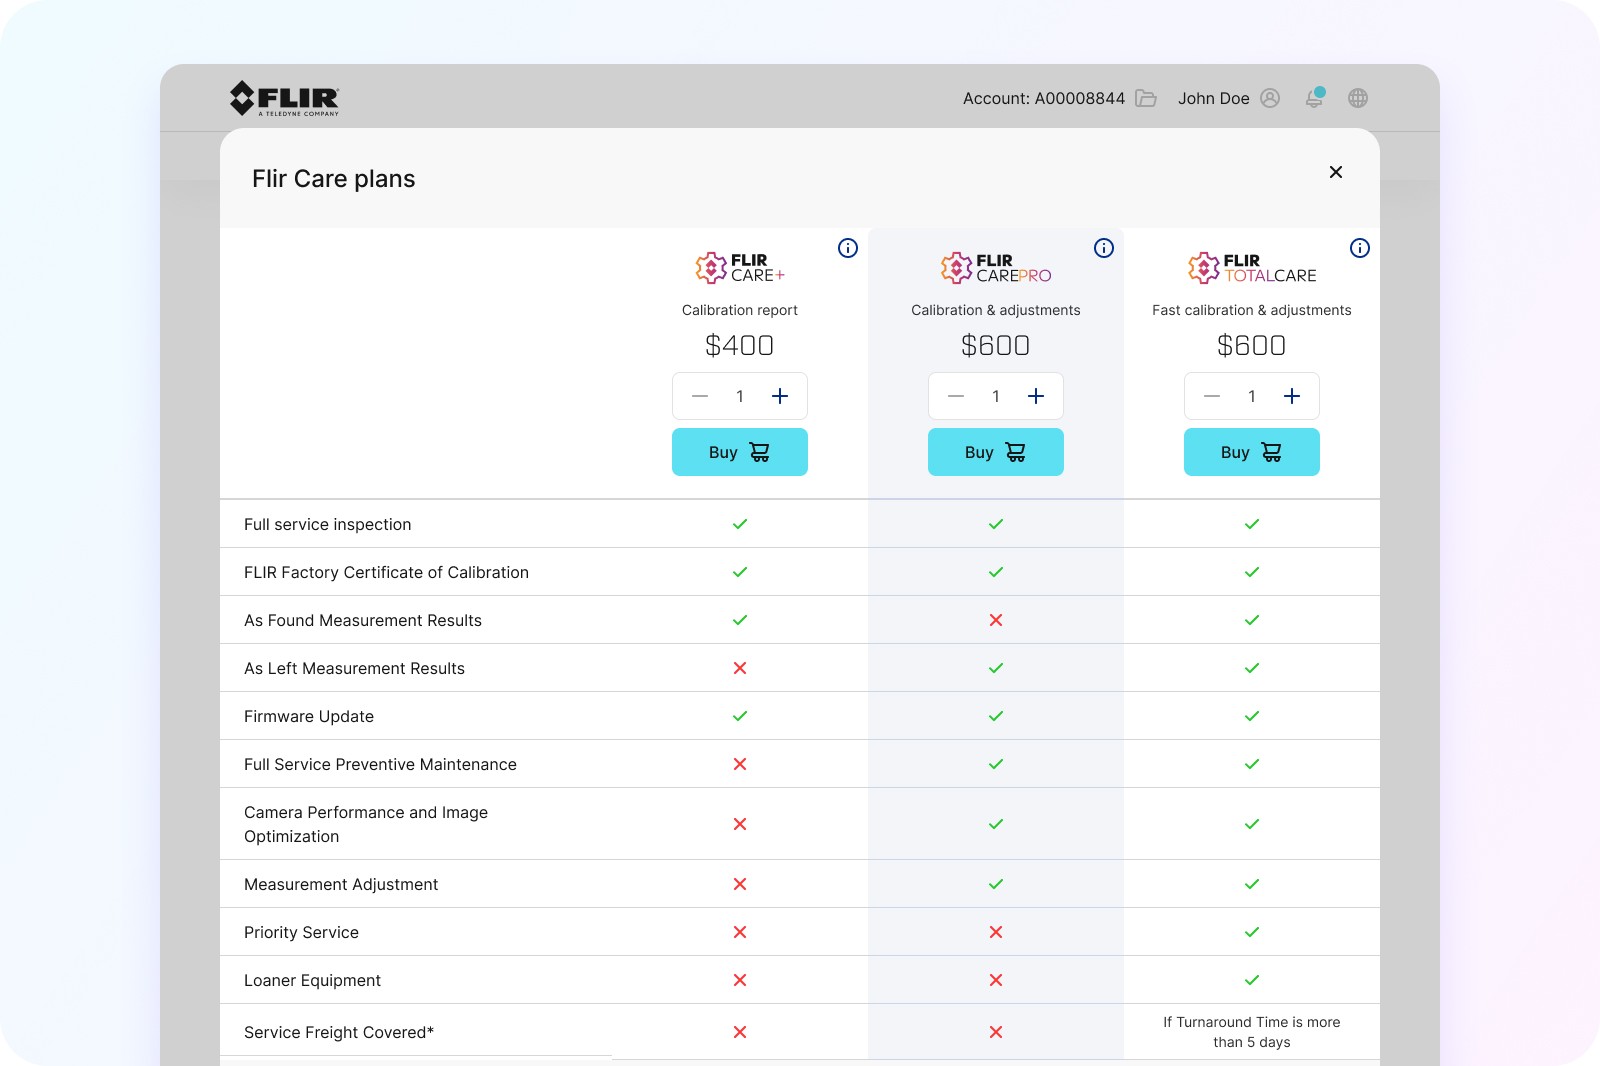Viewport: 1600px width, 1066px height.
Task: Click the $600 TotalCare price
Action: click(x=1252, y=345)
